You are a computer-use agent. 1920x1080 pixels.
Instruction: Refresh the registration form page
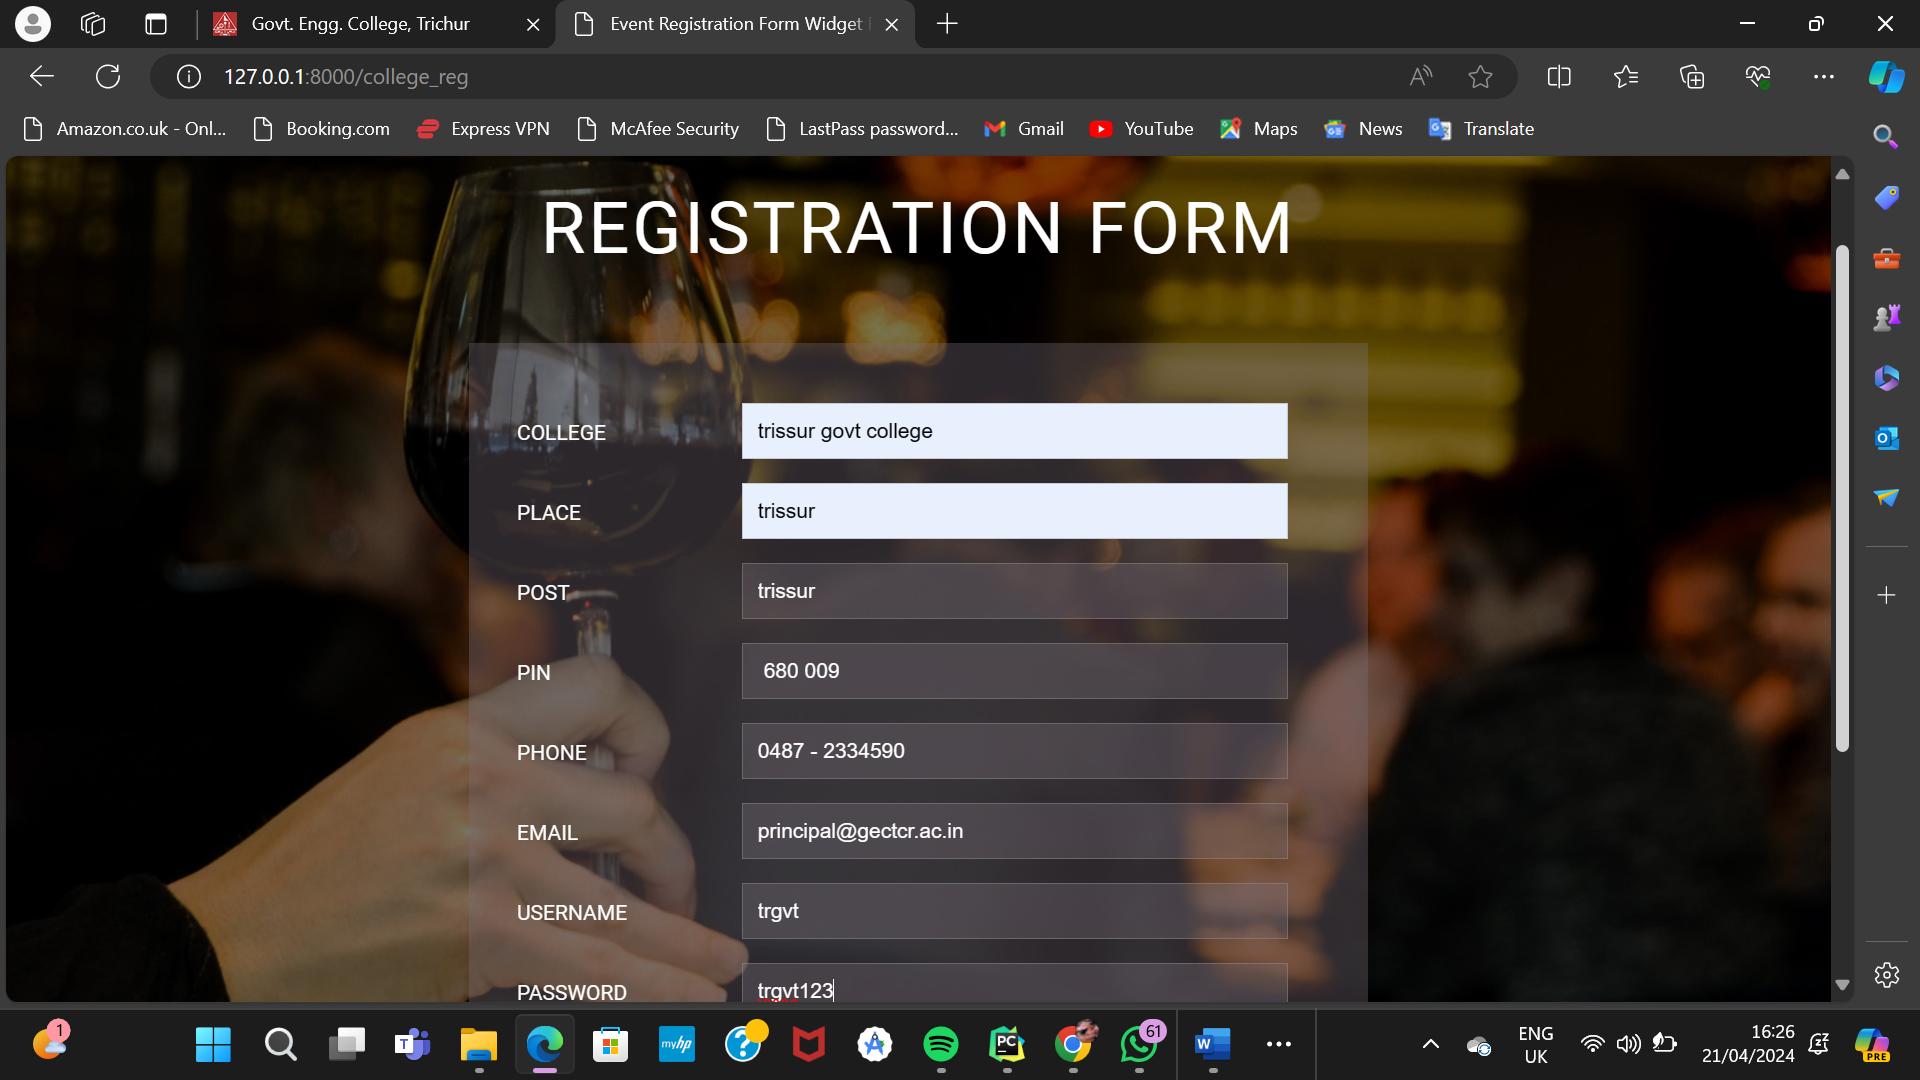[107, 76]
